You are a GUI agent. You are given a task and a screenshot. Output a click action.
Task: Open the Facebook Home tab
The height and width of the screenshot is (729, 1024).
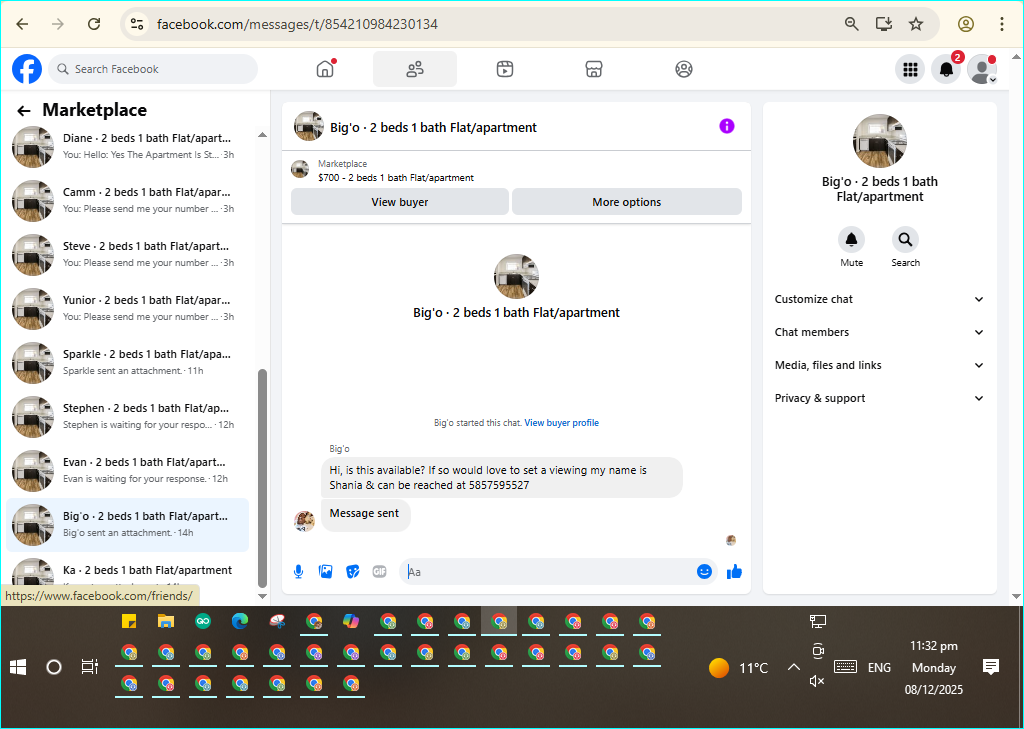[x=325, y=69]
